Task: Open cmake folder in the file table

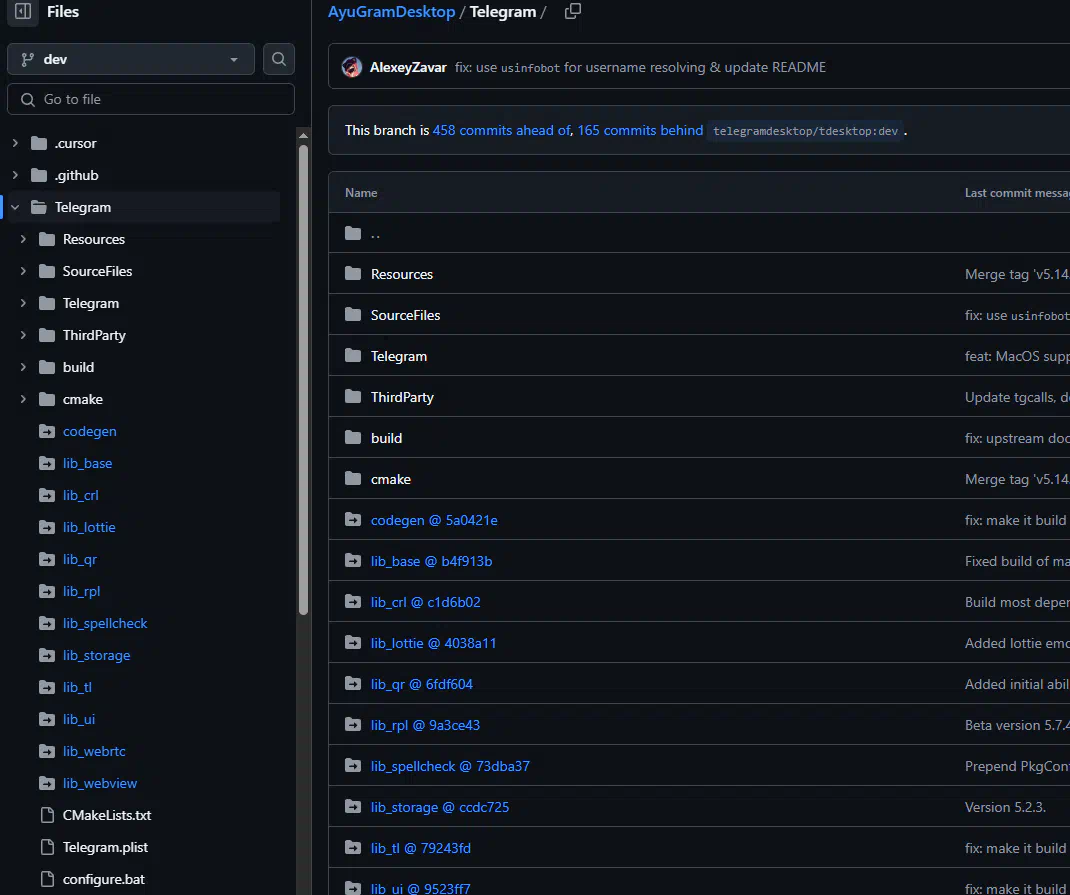Action: pyautogui.click(x=390, y=479)
